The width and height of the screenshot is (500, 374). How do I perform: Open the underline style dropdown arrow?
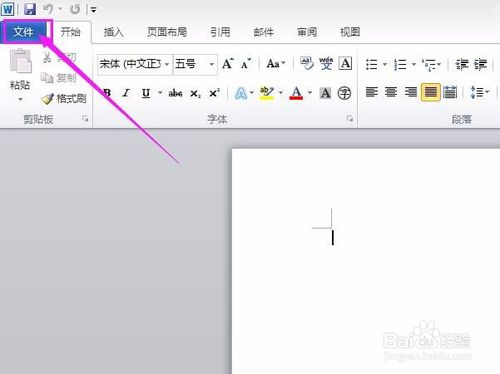pos(160,93)
